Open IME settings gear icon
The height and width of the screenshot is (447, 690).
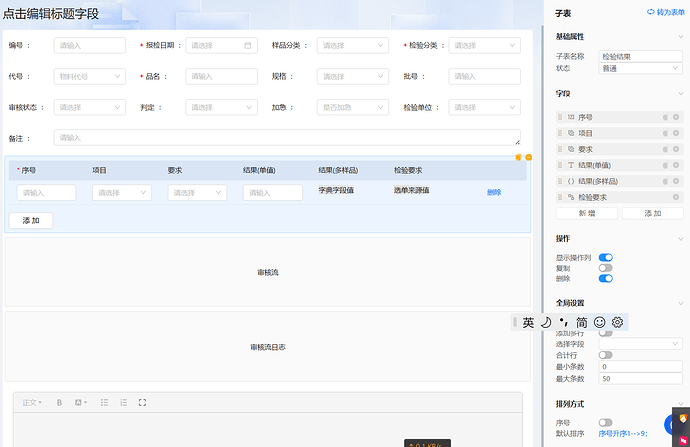[x=618, y=322]
